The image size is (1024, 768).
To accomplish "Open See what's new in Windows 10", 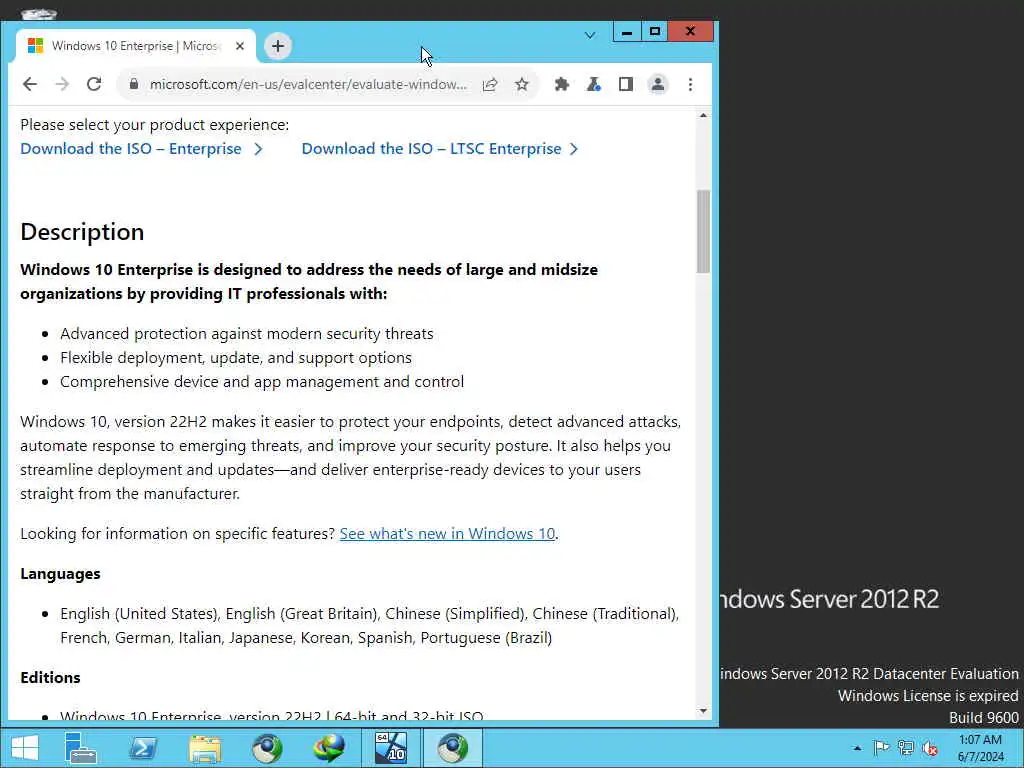I will (x=447, y=534).
